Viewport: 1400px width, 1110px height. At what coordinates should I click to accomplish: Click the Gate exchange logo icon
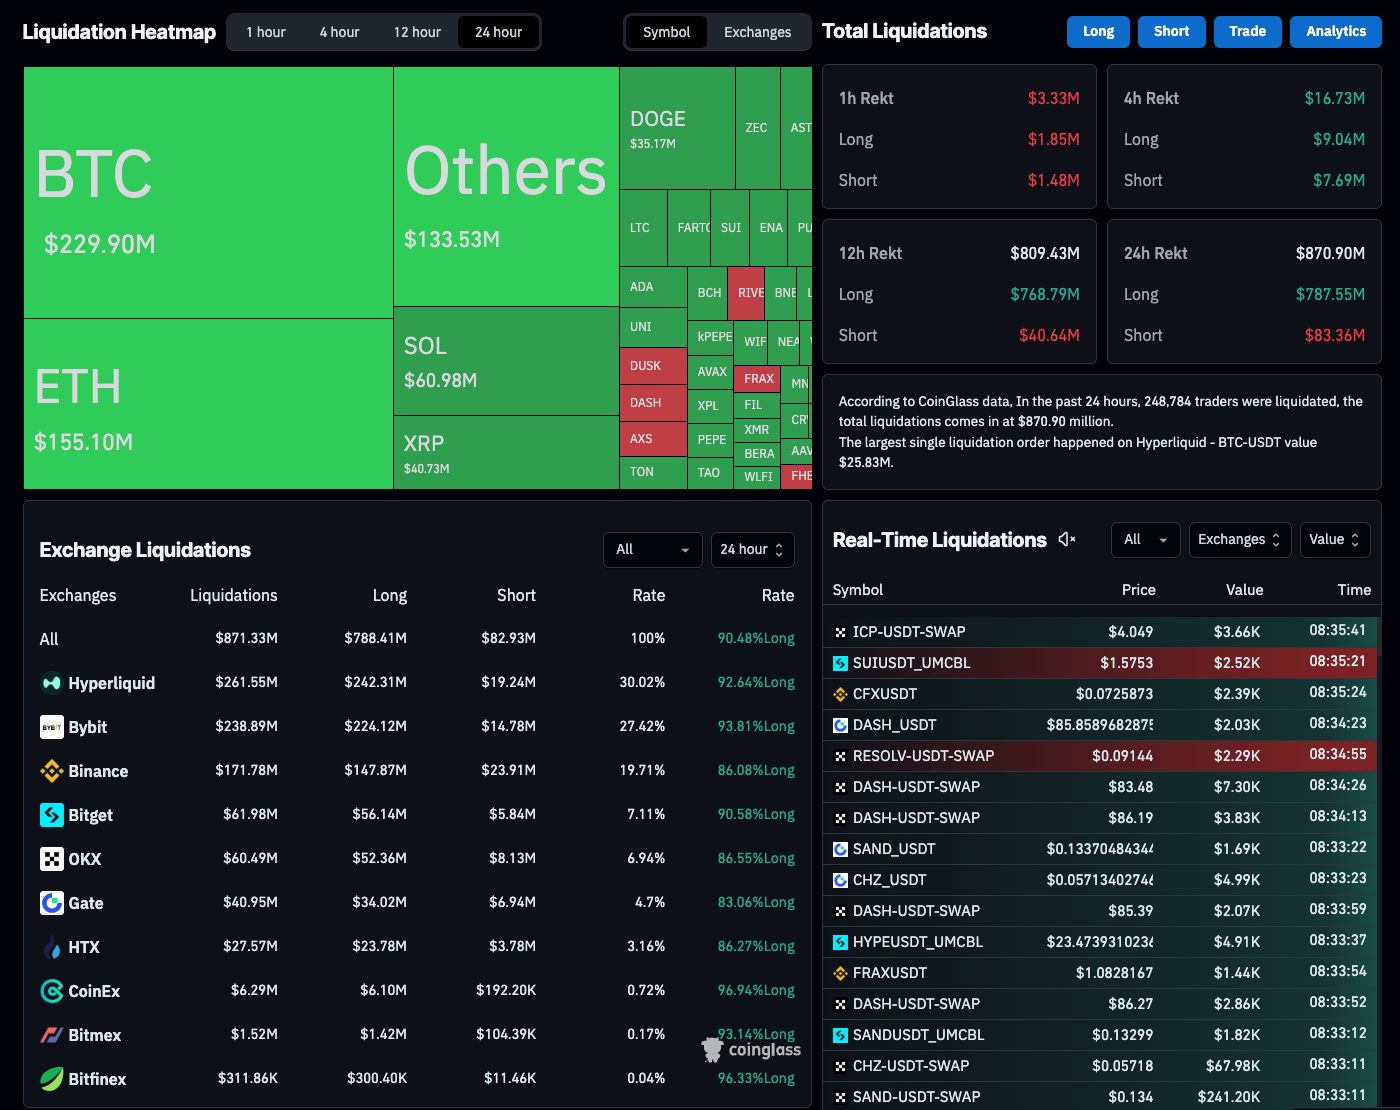click(51, 903)
